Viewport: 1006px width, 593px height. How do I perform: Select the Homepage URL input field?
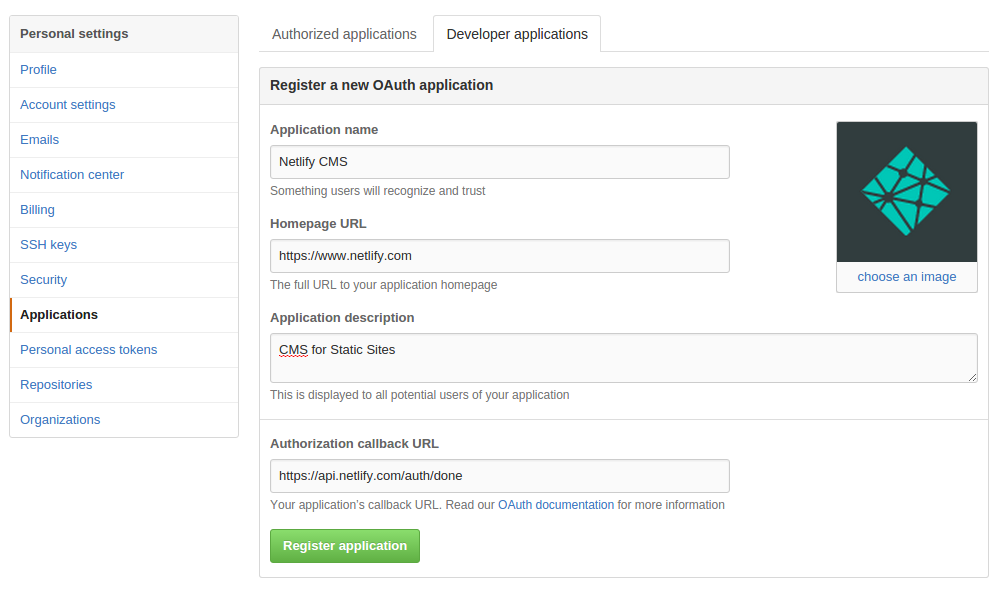[499, 255]
